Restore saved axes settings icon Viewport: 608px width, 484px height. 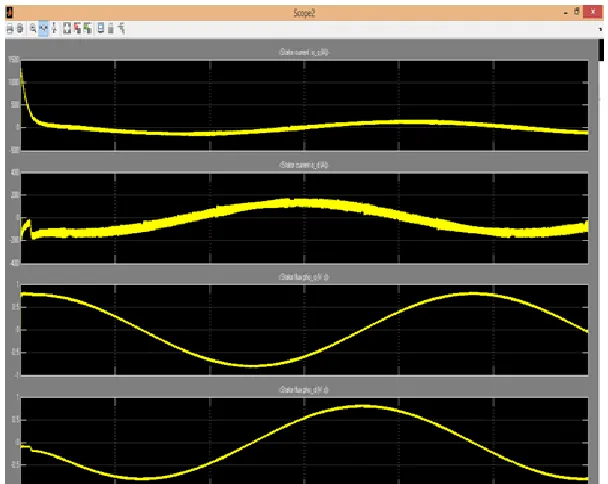[88, 28]
